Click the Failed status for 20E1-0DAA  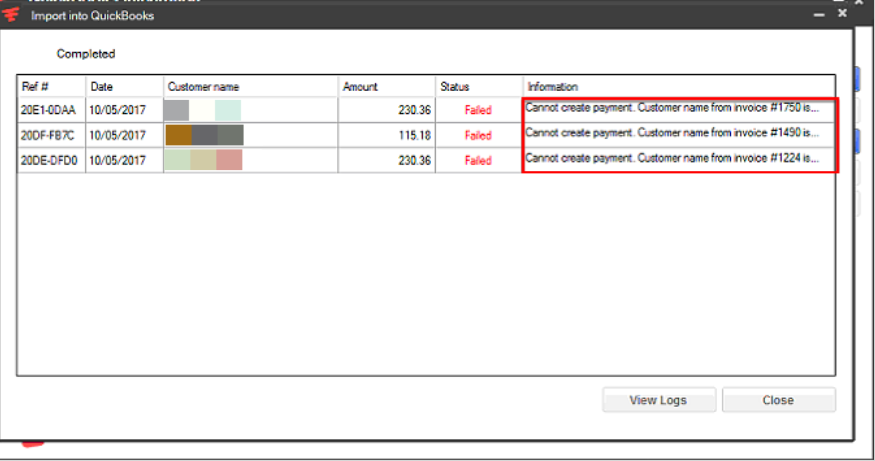coord(478,110)
